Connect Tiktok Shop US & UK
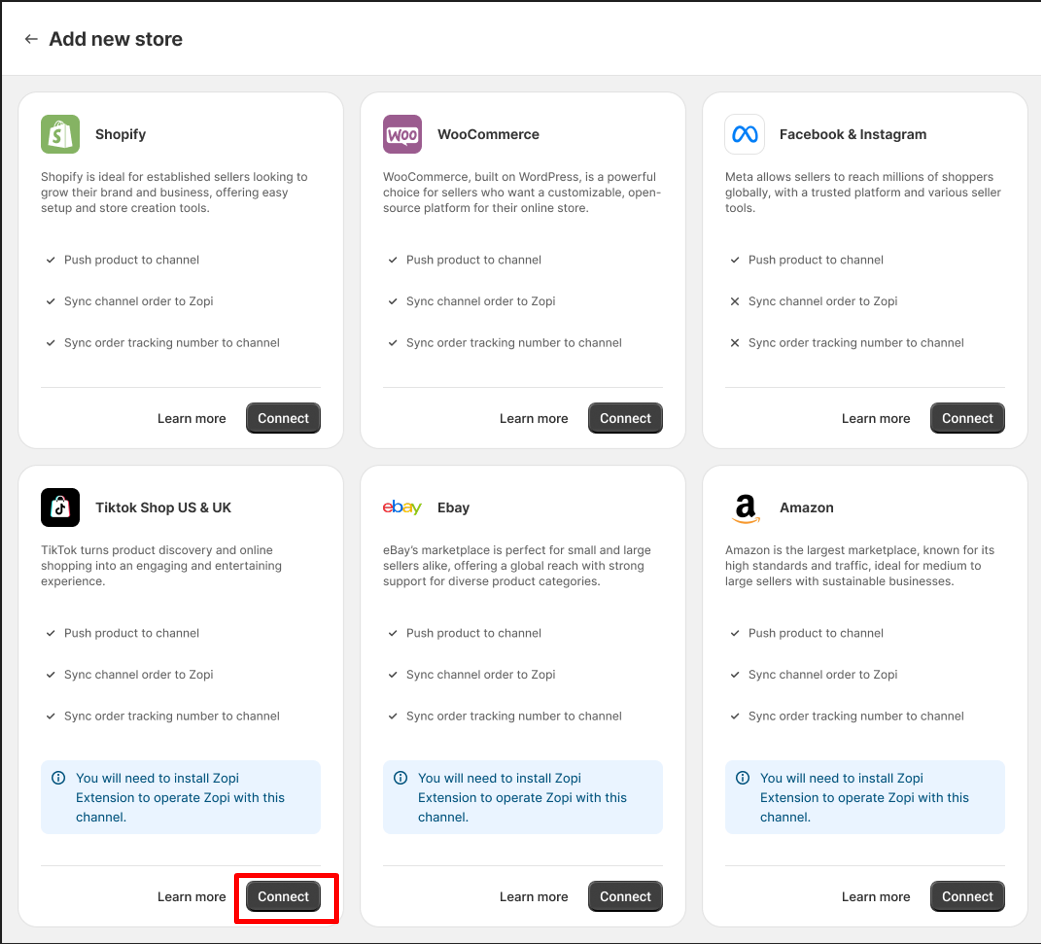This screenshot has width=1041, height=944. point(283,896)
